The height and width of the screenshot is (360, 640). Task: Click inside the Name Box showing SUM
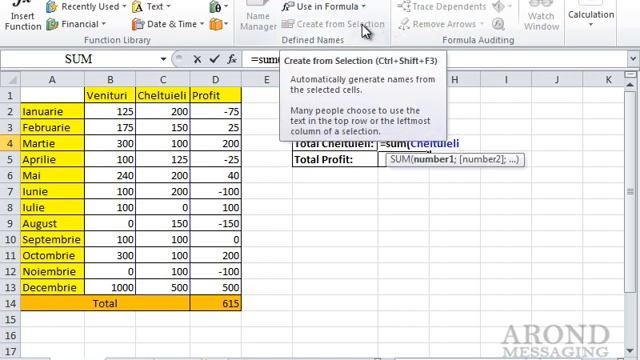[x=78, y=59]
